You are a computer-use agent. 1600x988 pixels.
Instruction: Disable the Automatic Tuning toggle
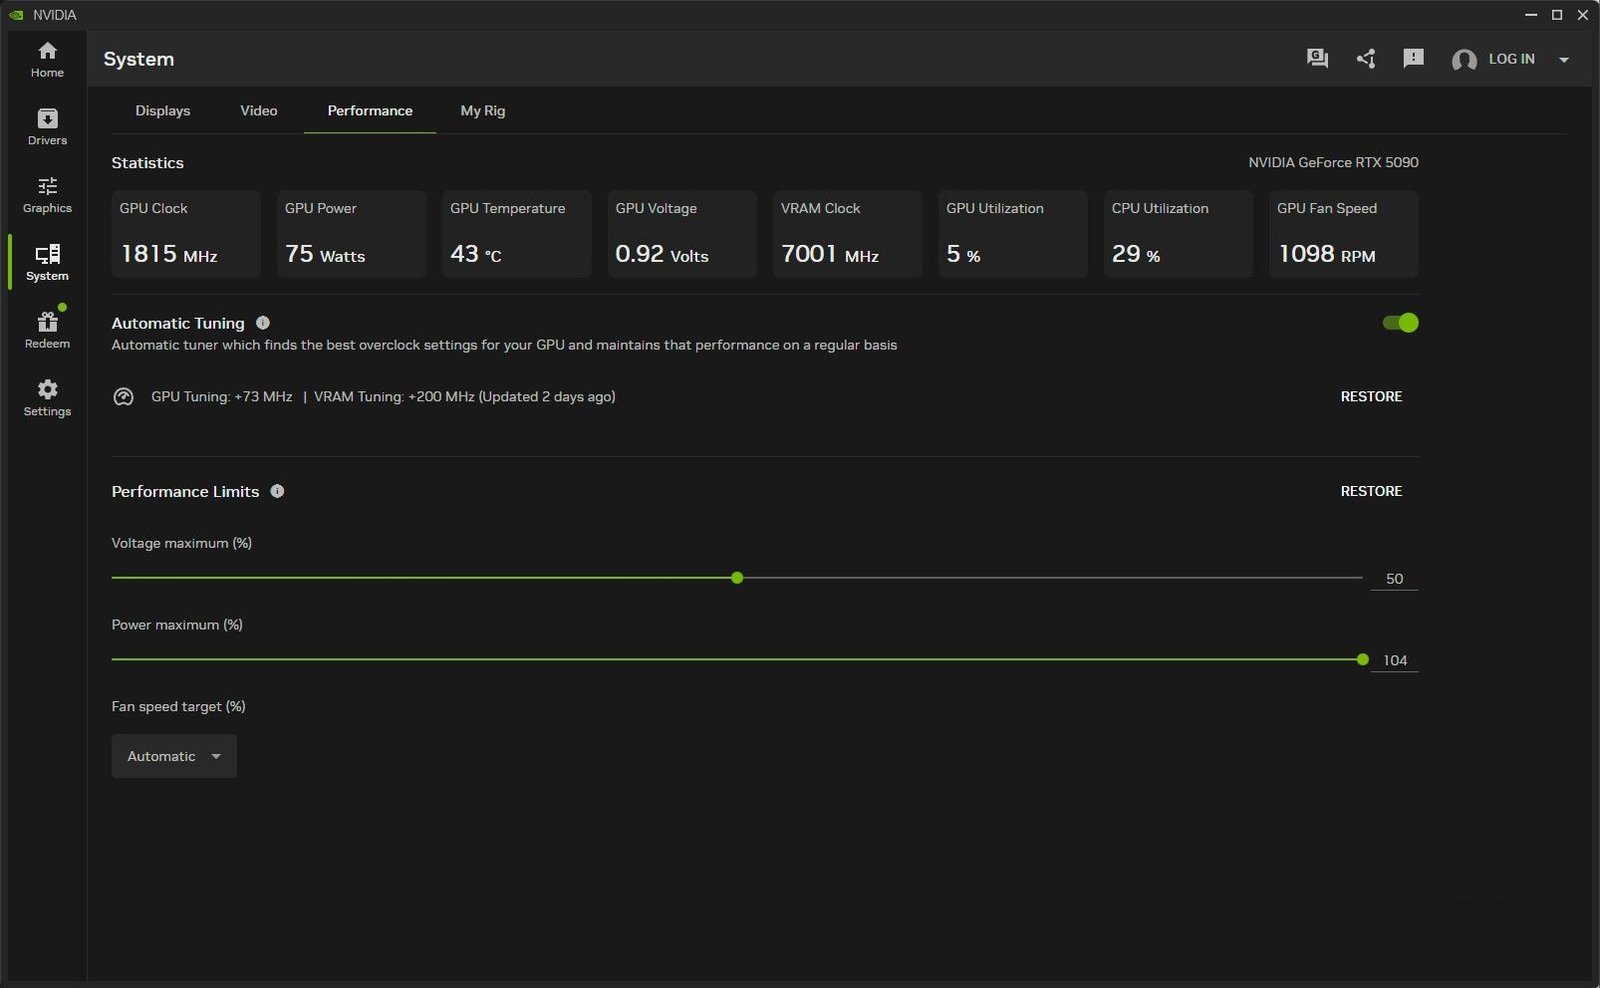coord(1400,323)
